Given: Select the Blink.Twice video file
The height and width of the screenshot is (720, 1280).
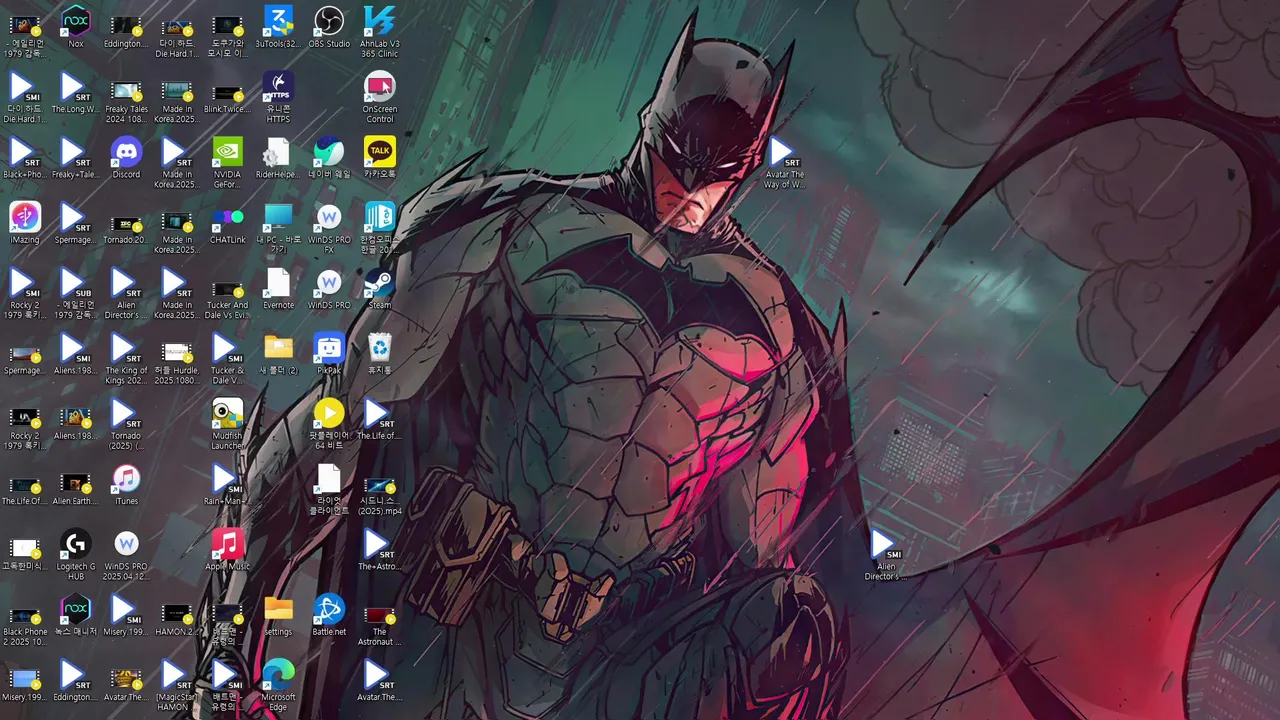Looking at the screenshot, I should pos(227,97).
